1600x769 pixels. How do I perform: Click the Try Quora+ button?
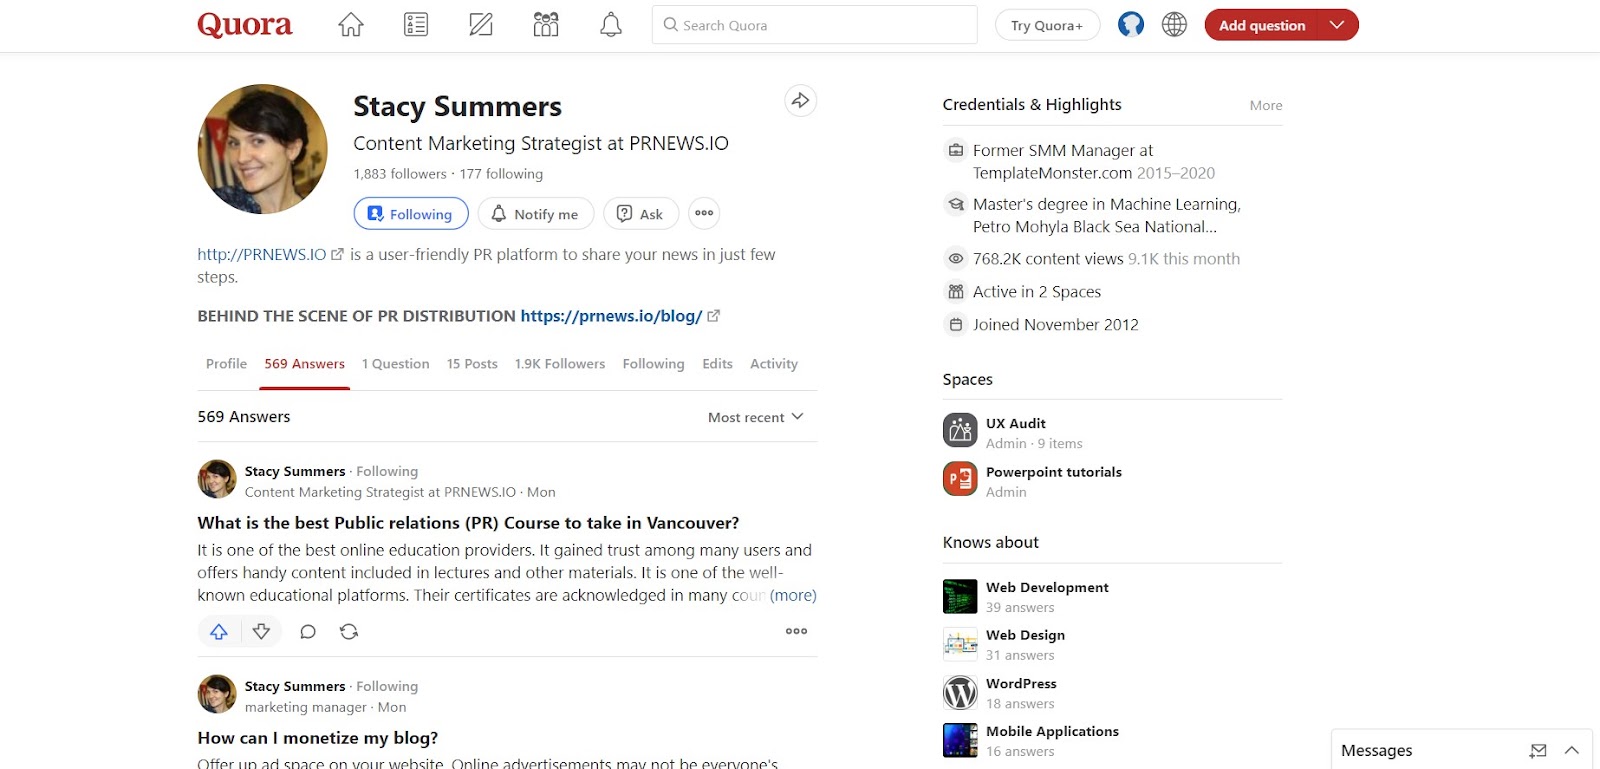point(1047,25)
